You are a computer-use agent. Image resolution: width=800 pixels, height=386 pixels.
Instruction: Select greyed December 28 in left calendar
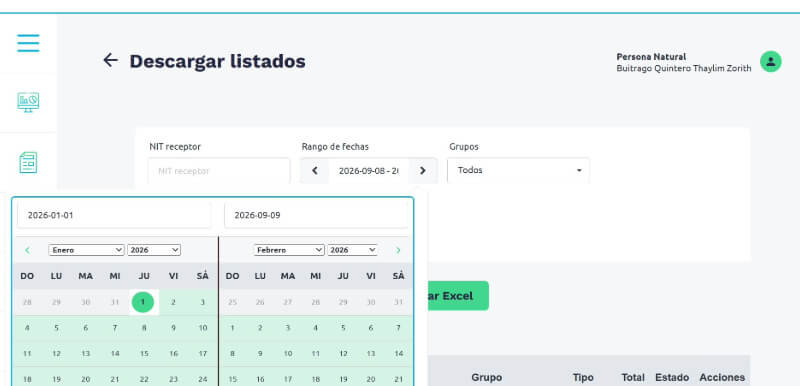tap(27, 302)
